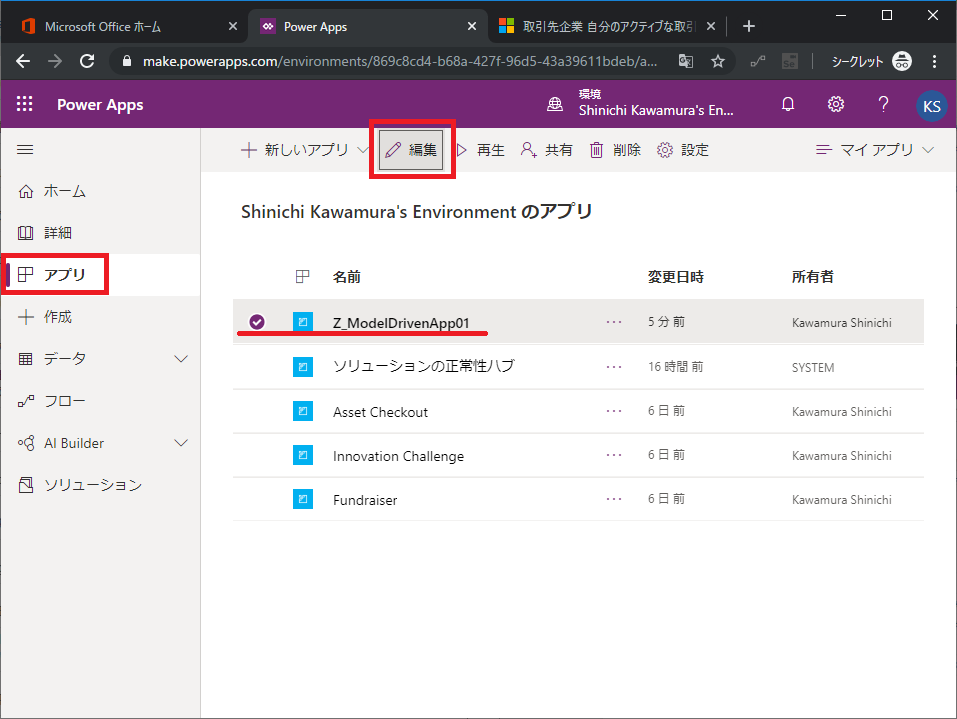957x719 pixels.
Task: Click the Asset Checkout app icon
Action: pos(303,411)
